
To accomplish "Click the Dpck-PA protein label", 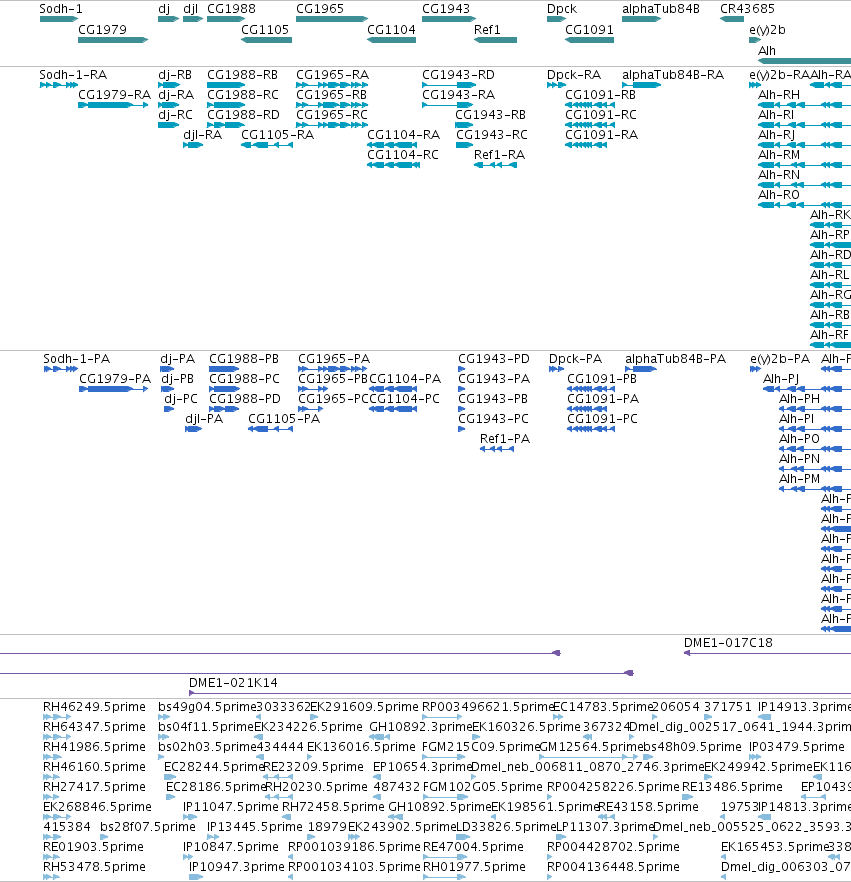I will [575, 359].
